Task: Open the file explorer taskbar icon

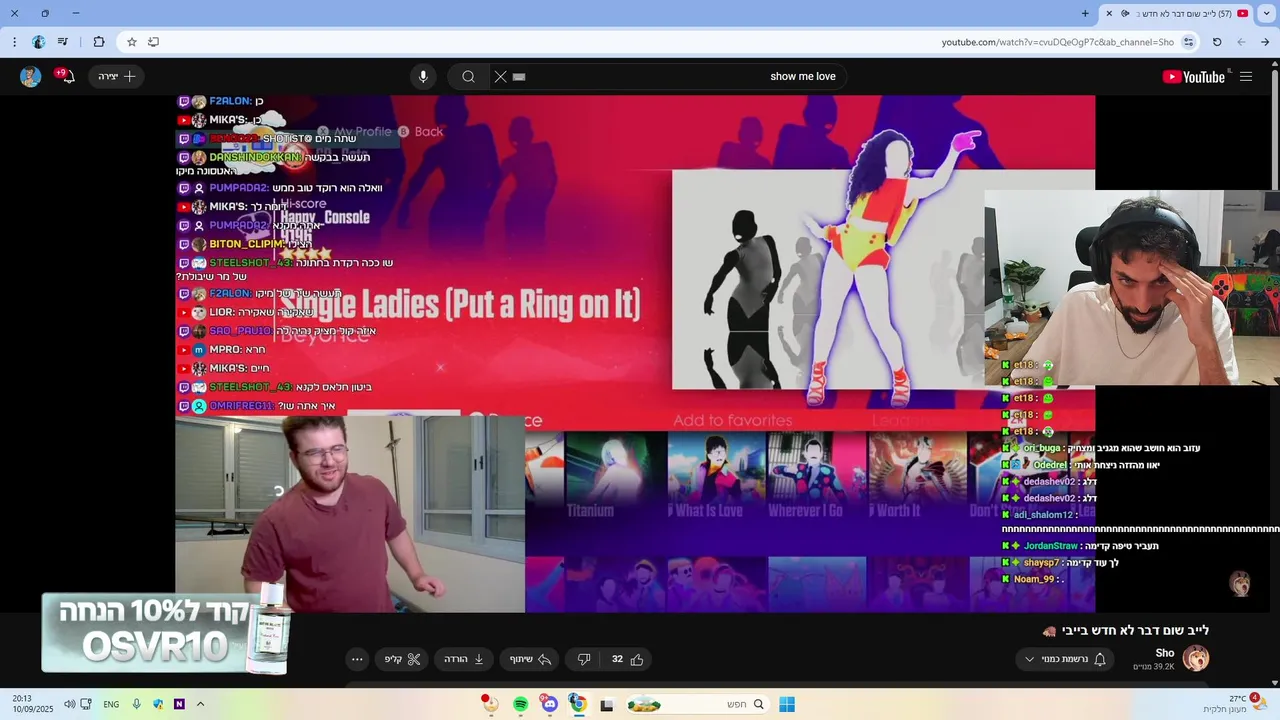Action: 606,704
